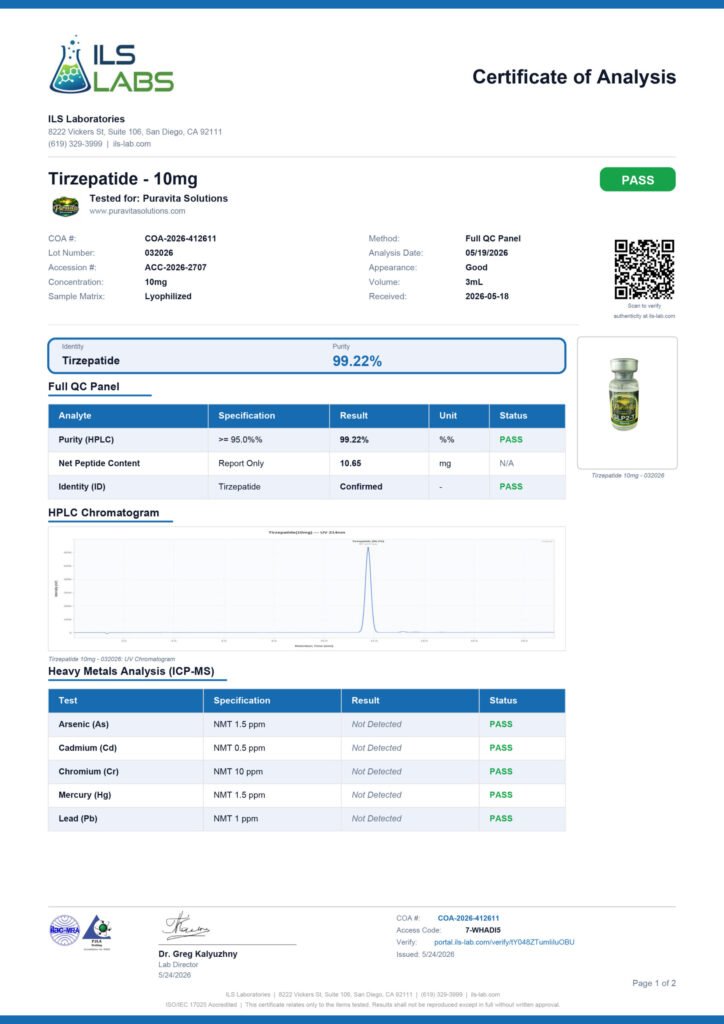The image size is (724, 1024).
Task: Click the Concentration value 10mg
Action: tap(155, 282)
